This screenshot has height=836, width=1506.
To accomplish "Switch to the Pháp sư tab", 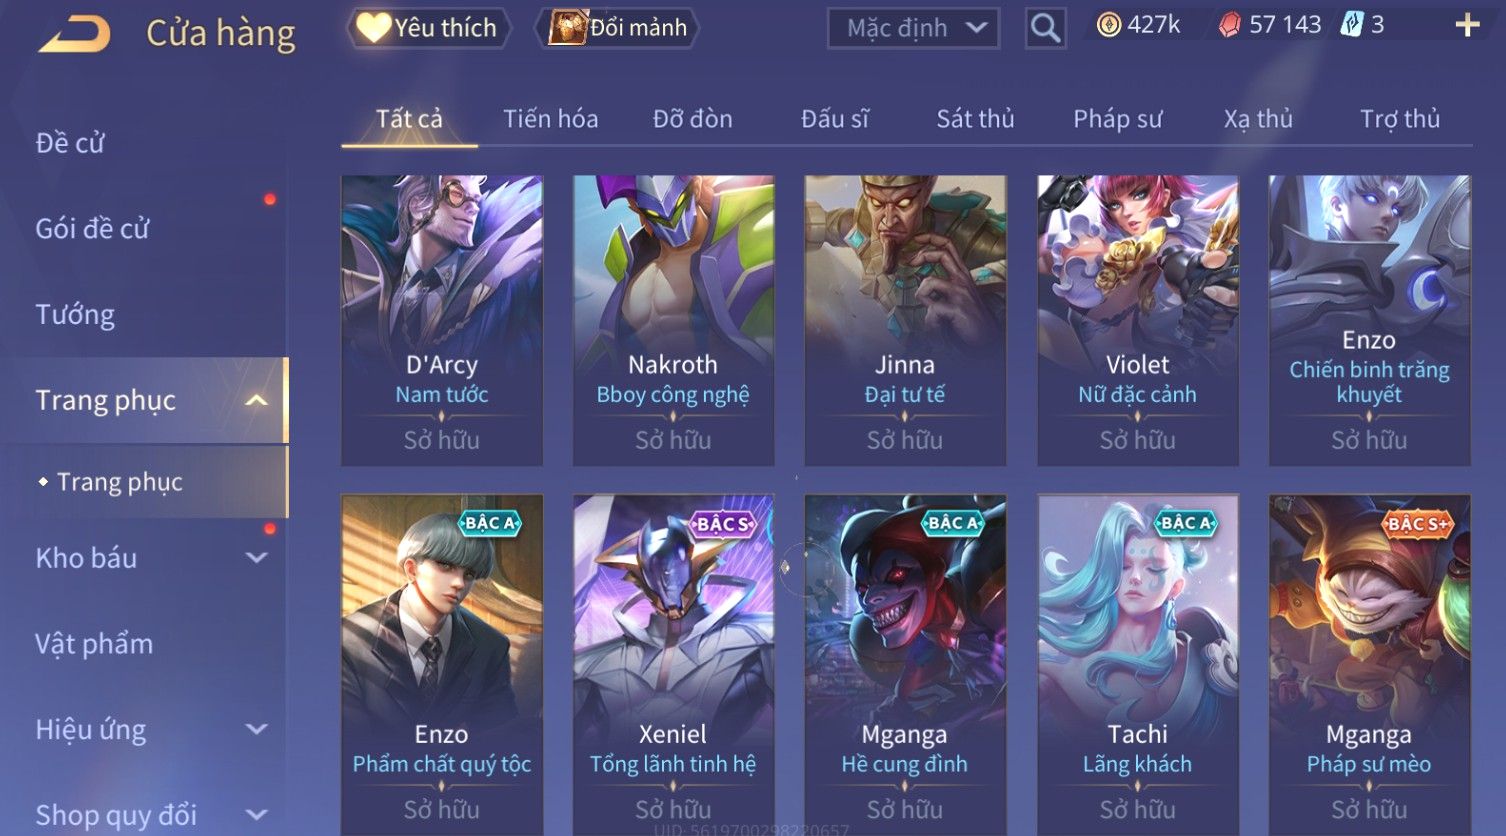I will 1117,119.
